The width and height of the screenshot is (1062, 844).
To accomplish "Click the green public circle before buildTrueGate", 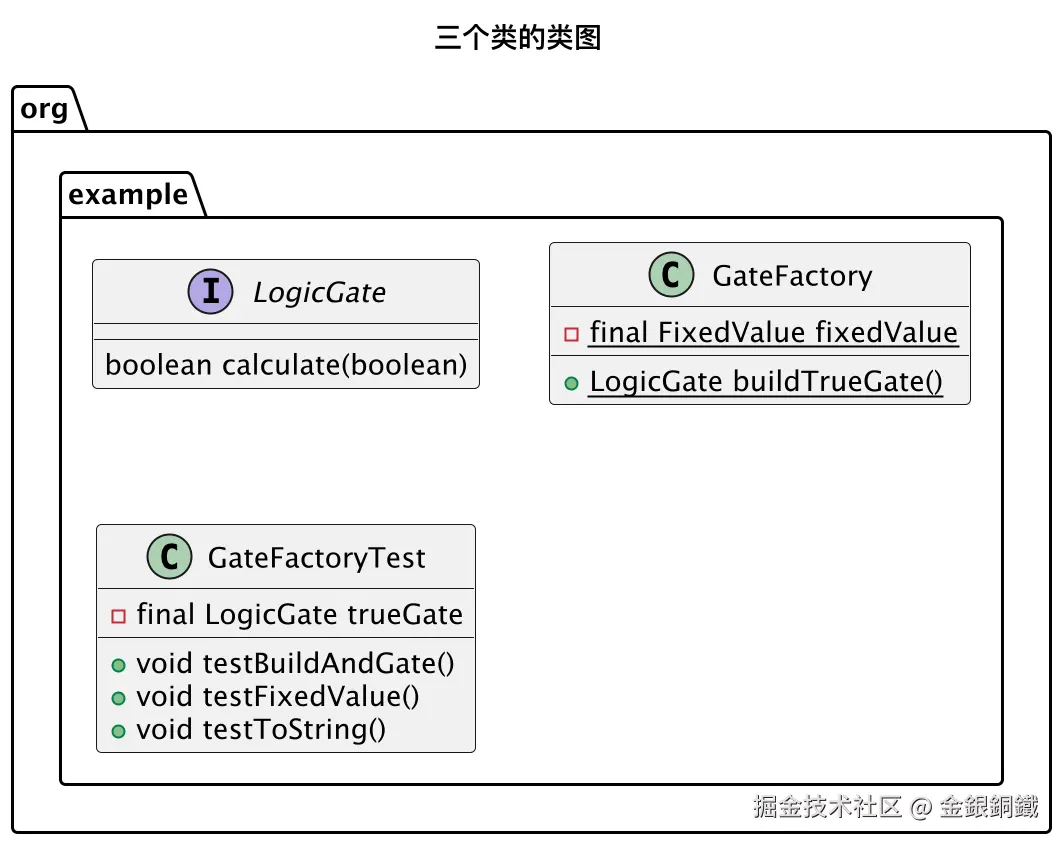I will point(571,383).
